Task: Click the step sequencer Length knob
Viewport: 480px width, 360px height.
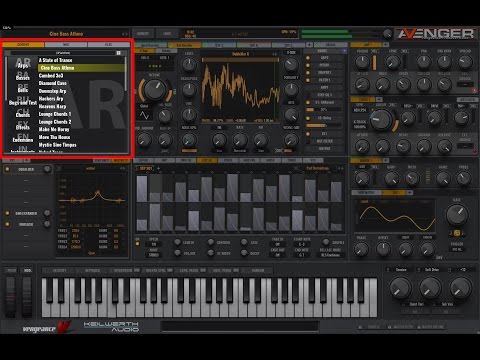Action: pyautogui.click(x=178, y=242)
